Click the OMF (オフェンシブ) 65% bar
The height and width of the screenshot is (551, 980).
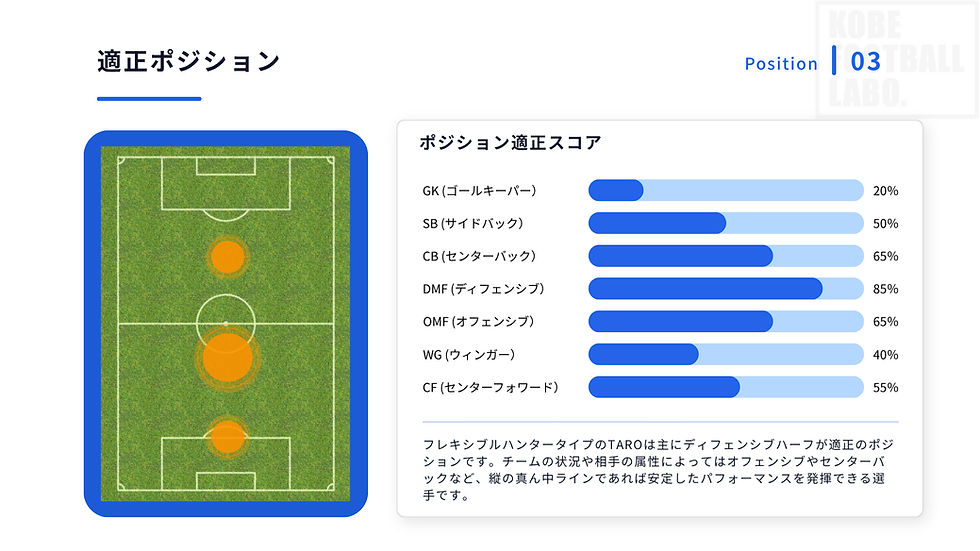(726, 322)
